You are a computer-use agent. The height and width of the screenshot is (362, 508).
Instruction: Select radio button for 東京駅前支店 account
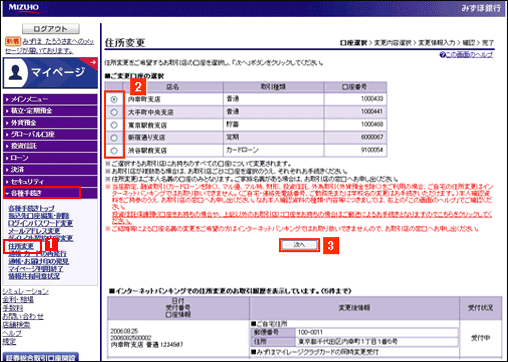click(x=114, y=125)
